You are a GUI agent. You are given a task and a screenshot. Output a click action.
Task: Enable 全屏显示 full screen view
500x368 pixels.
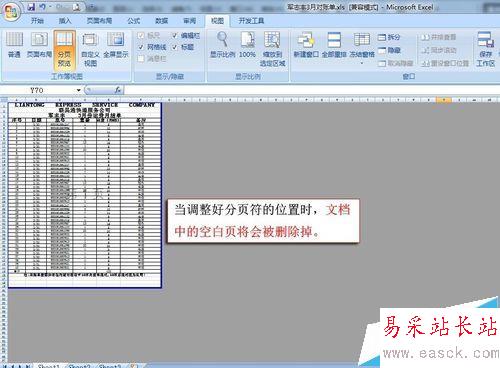[x=116, y=45]
